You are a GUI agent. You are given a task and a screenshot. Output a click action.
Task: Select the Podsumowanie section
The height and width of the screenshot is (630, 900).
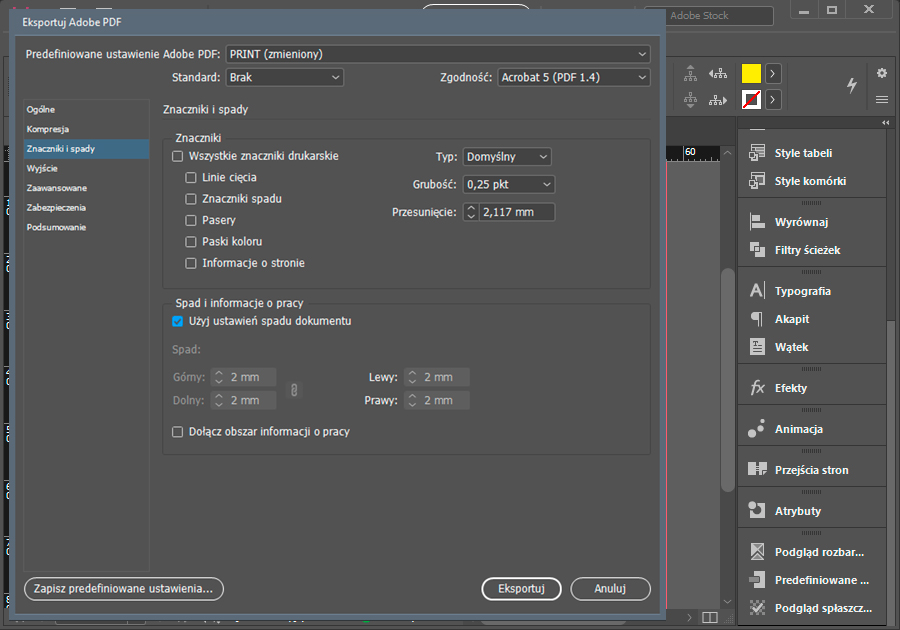pos(86,227)
